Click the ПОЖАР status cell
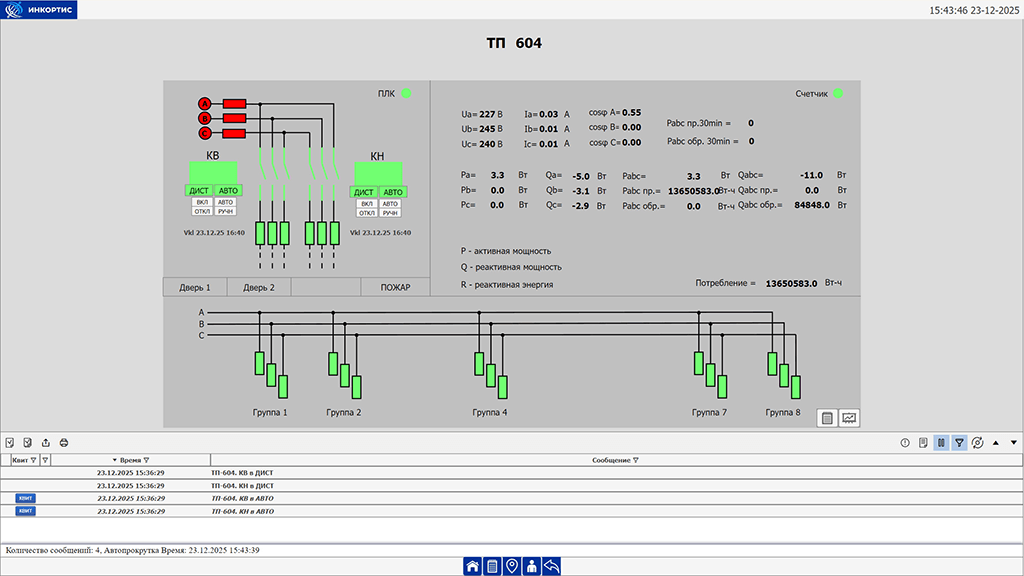Viewport: 1024px width, 576px height. click(x=395, y=287)
